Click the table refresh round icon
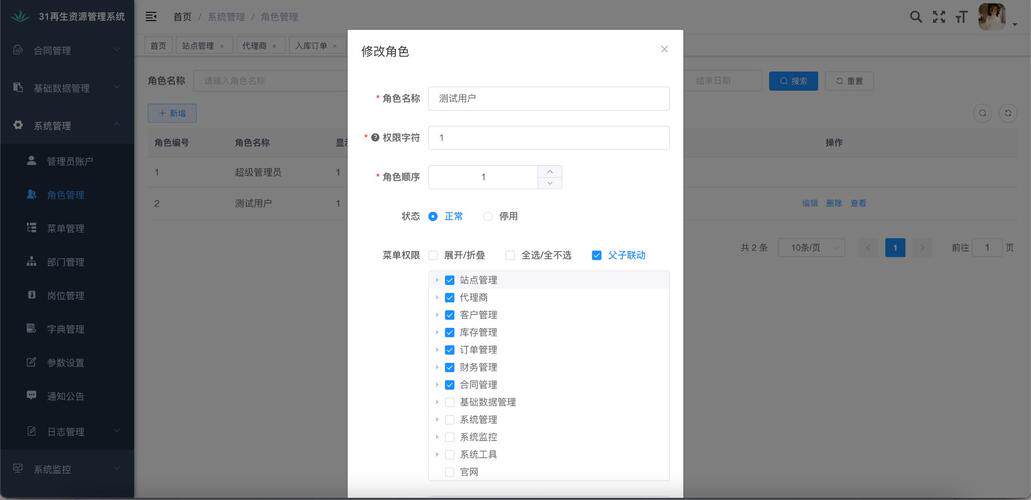The height and width of the screenshot is (500, 1031). coord(1008,113)
